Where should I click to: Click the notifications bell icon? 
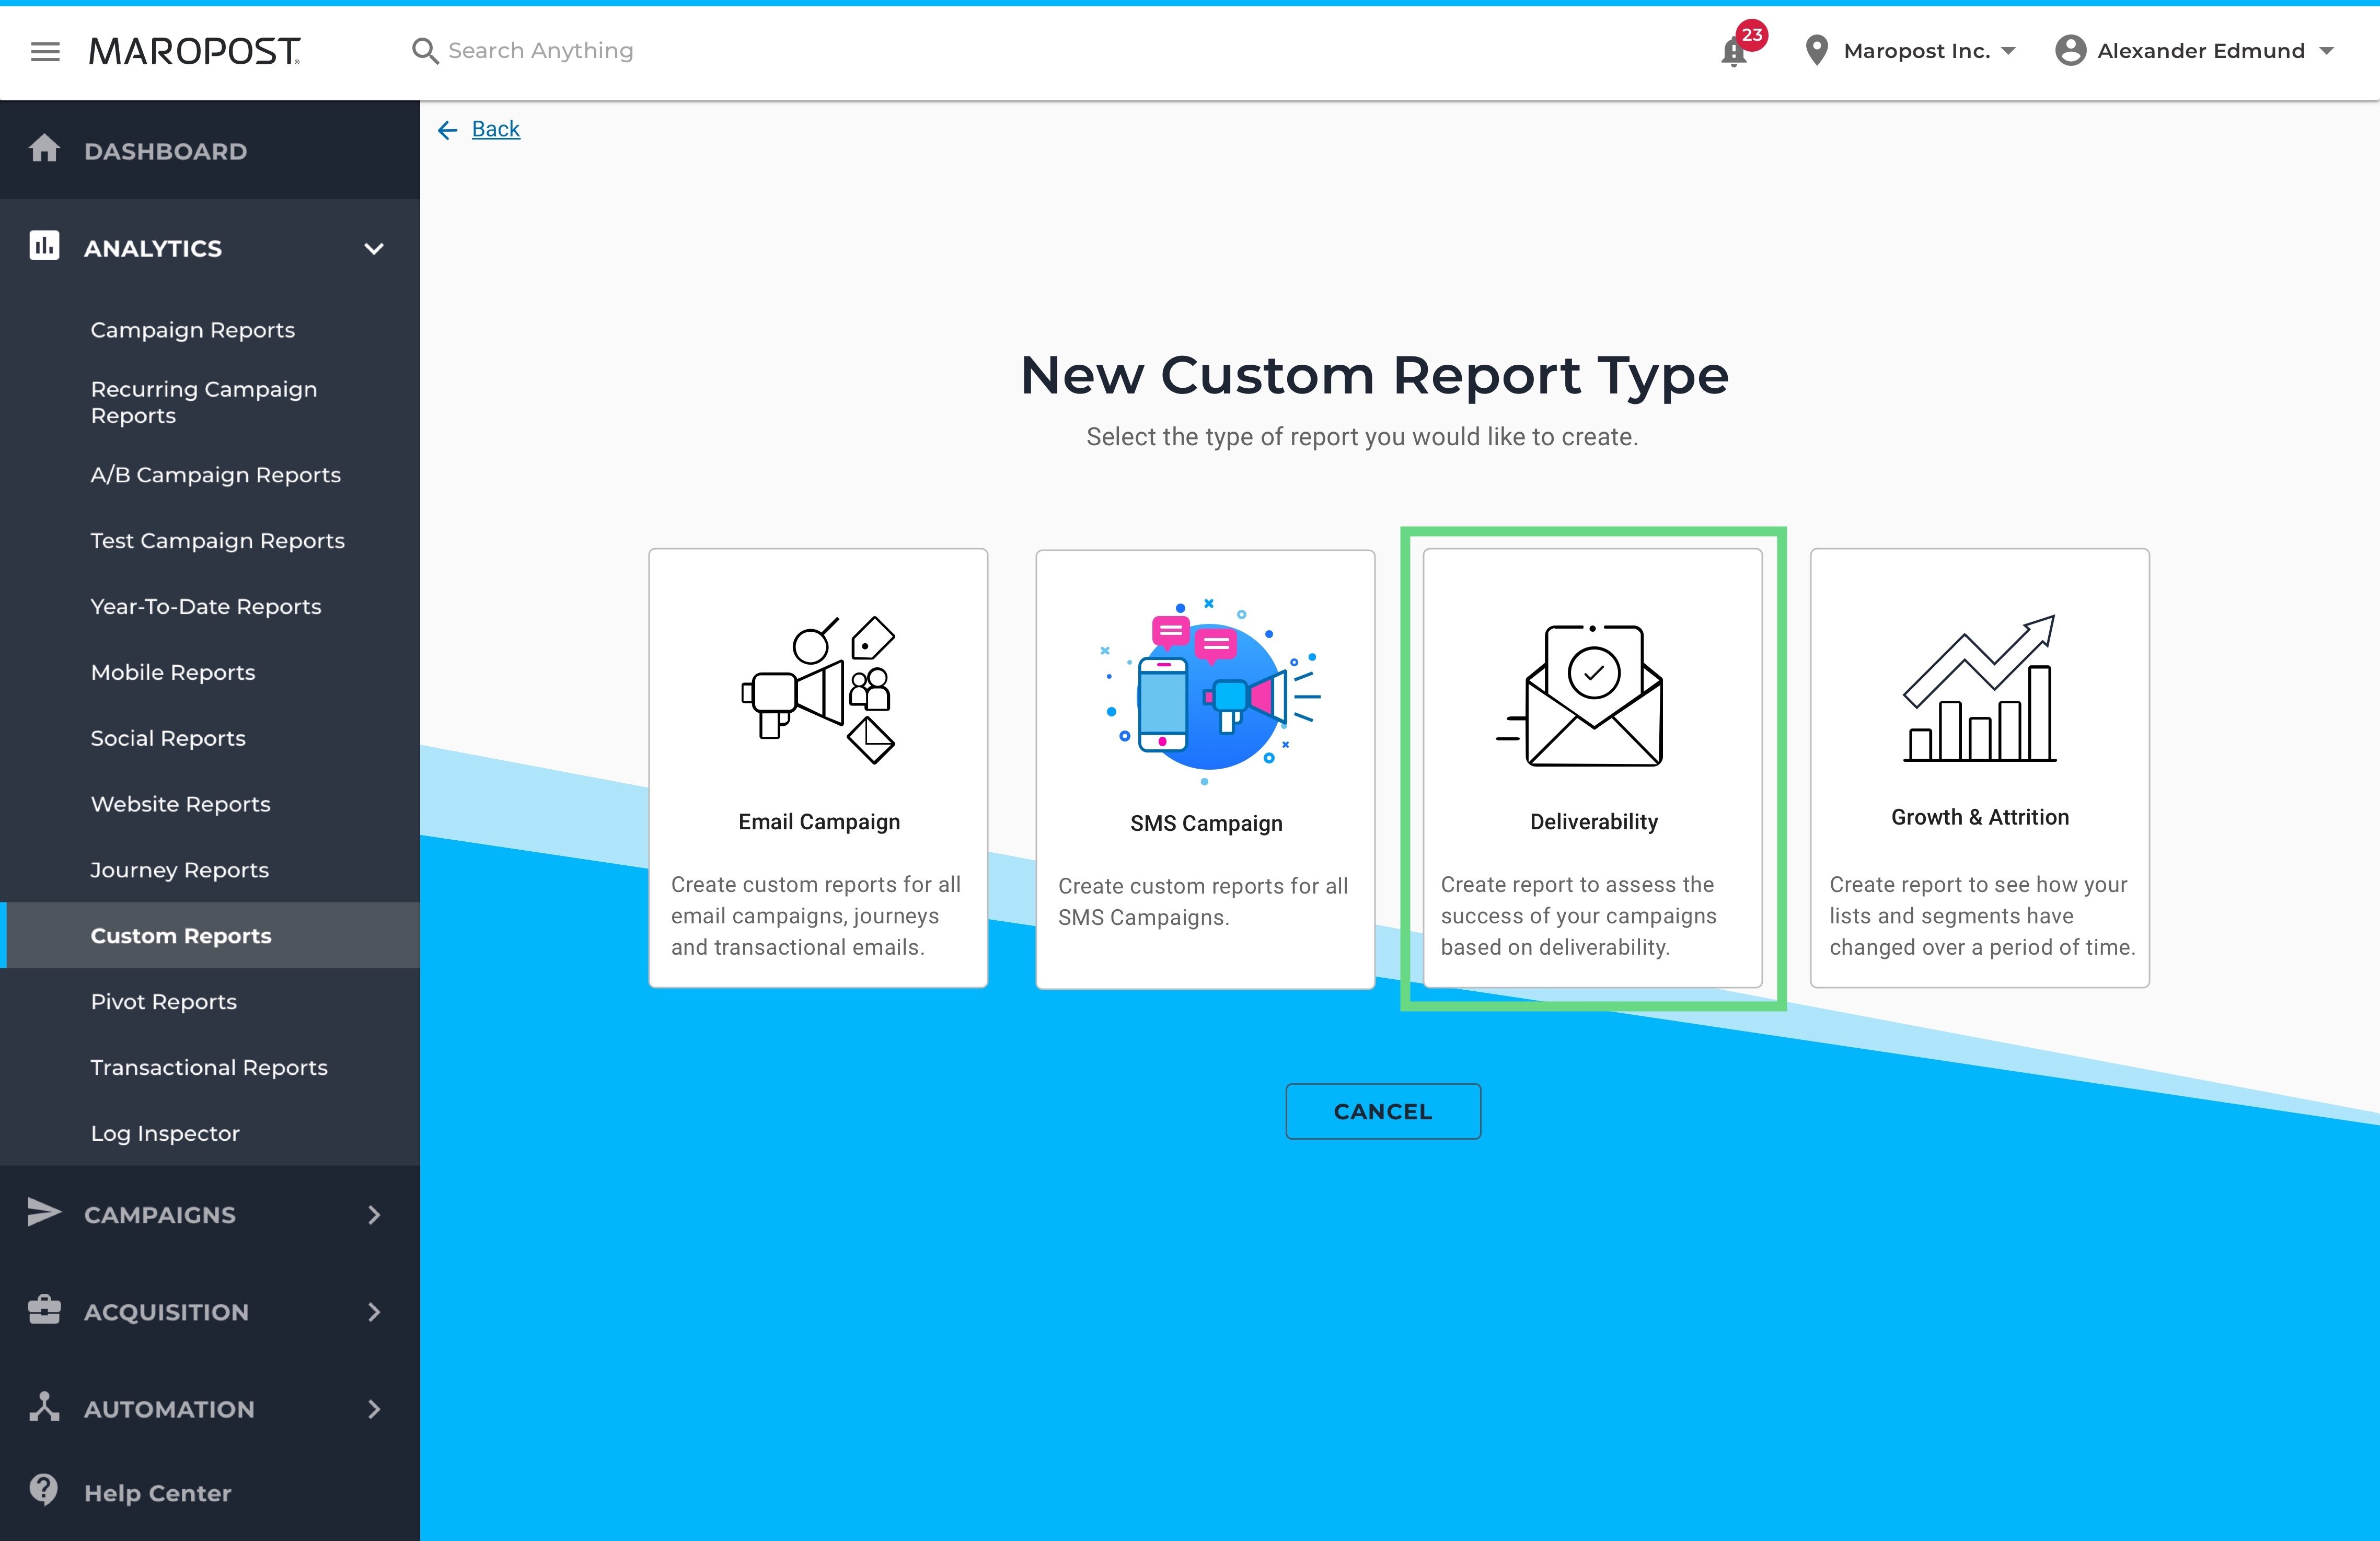pyautogui.click(x=1734, y=51)
